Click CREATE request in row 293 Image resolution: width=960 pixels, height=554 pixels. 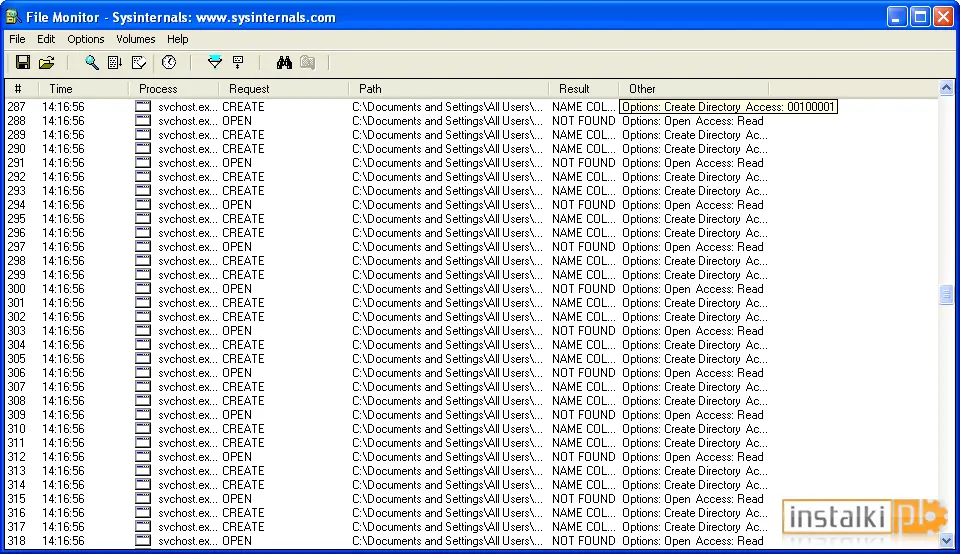coord(243,191)
